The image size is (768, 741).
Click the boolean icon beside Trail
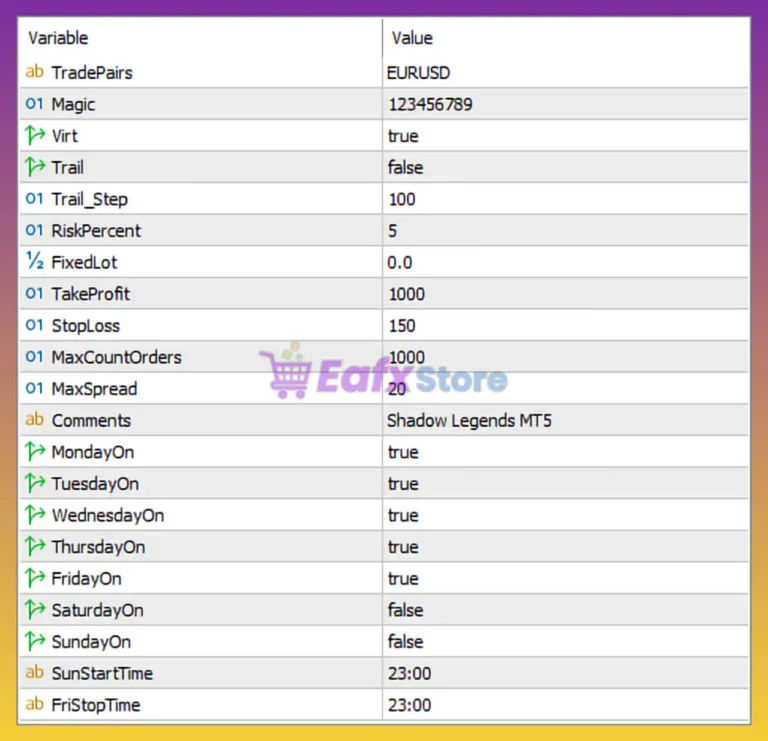[x=35, y=167]
